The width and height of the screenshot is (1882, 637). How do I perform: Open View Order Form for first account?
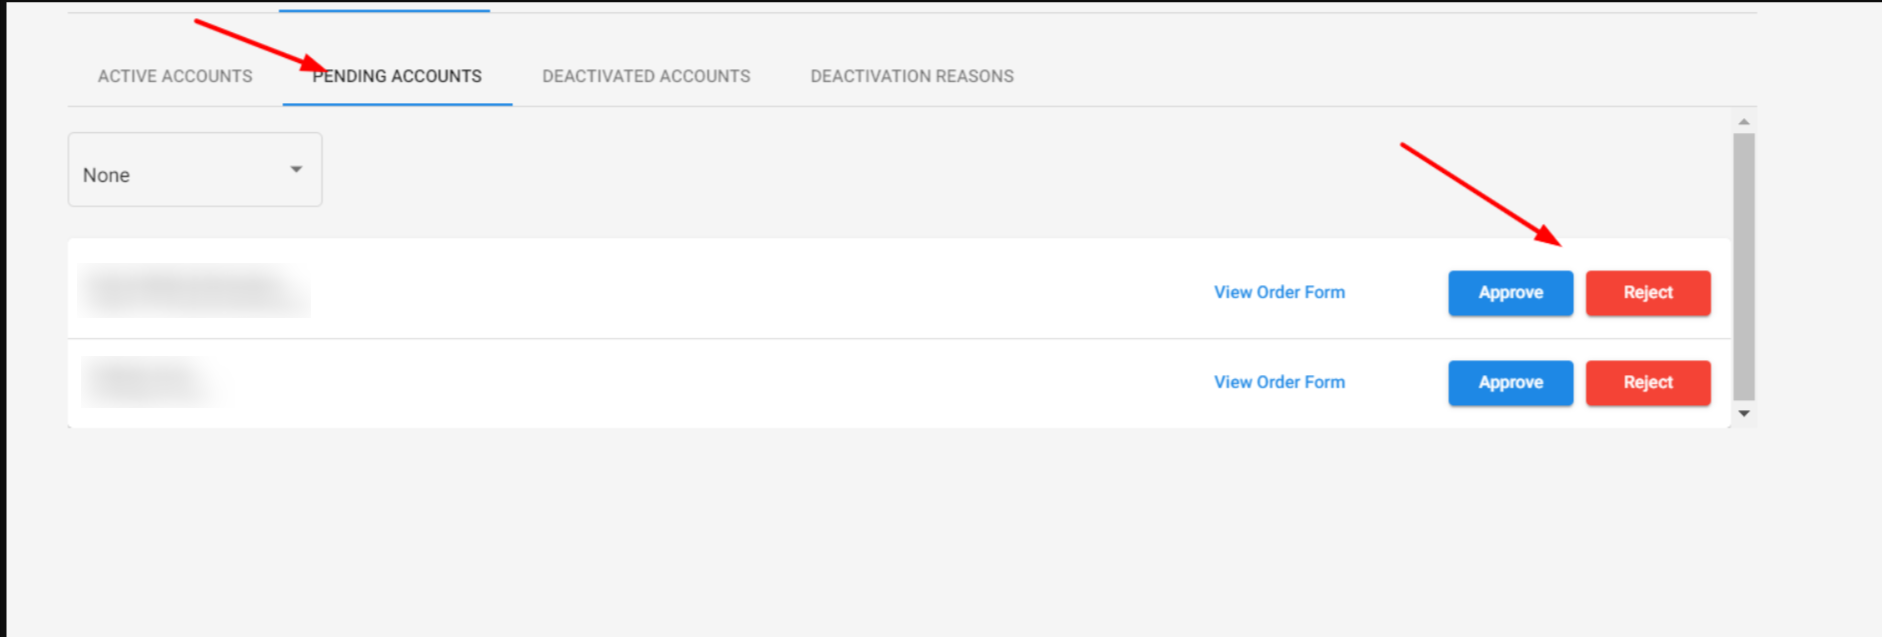pos(1279,292)
